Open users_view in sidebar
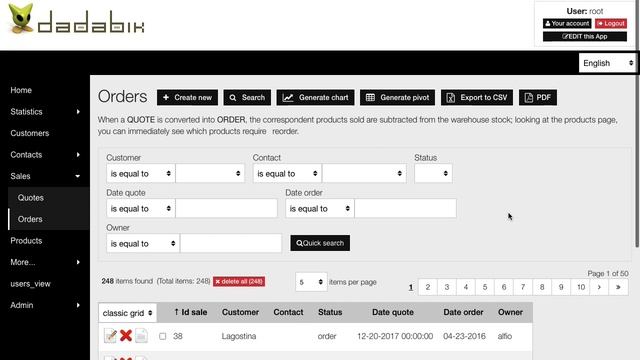This screenshot has width=640, height=360. (x=31, y=284)
